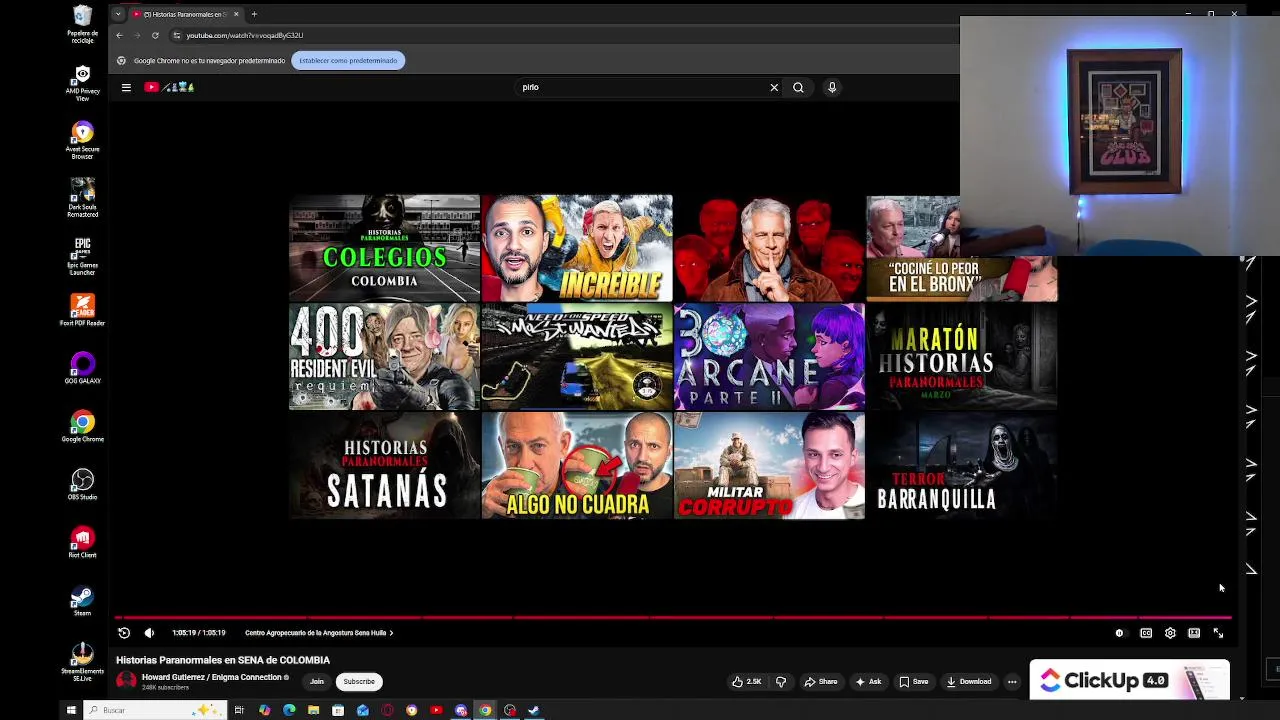Toggle closed captions in player
This screenshot has height=720, width=1280.
coord(1146,633)
